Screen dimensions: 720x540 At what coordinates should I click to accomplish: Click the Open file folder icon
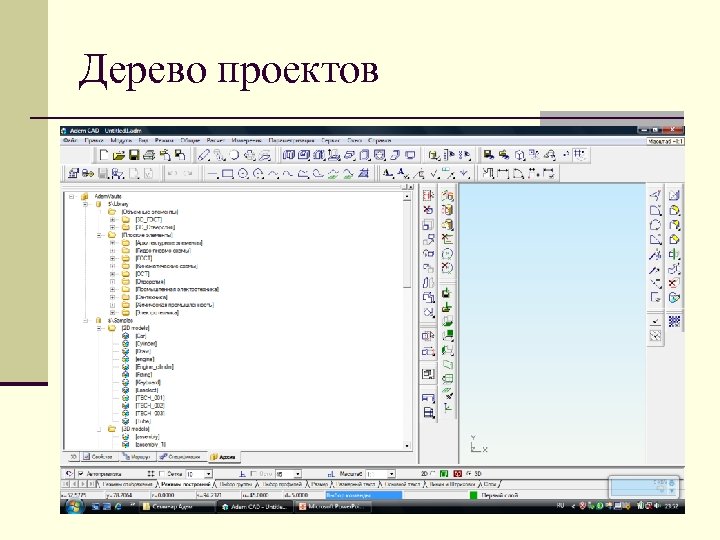(x=119, y=155)
